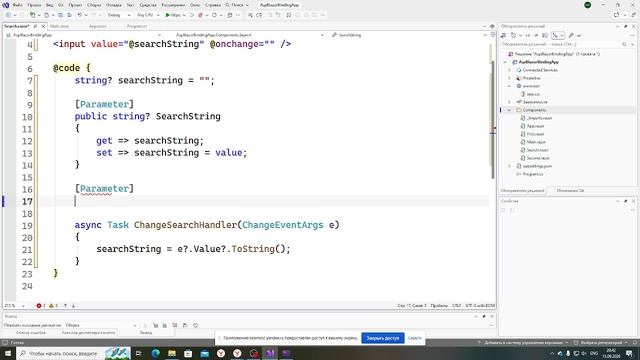This screenshot has height=360, width=640.
Task: Switch to the Вывод bottom tab
Action: [146, 333]
